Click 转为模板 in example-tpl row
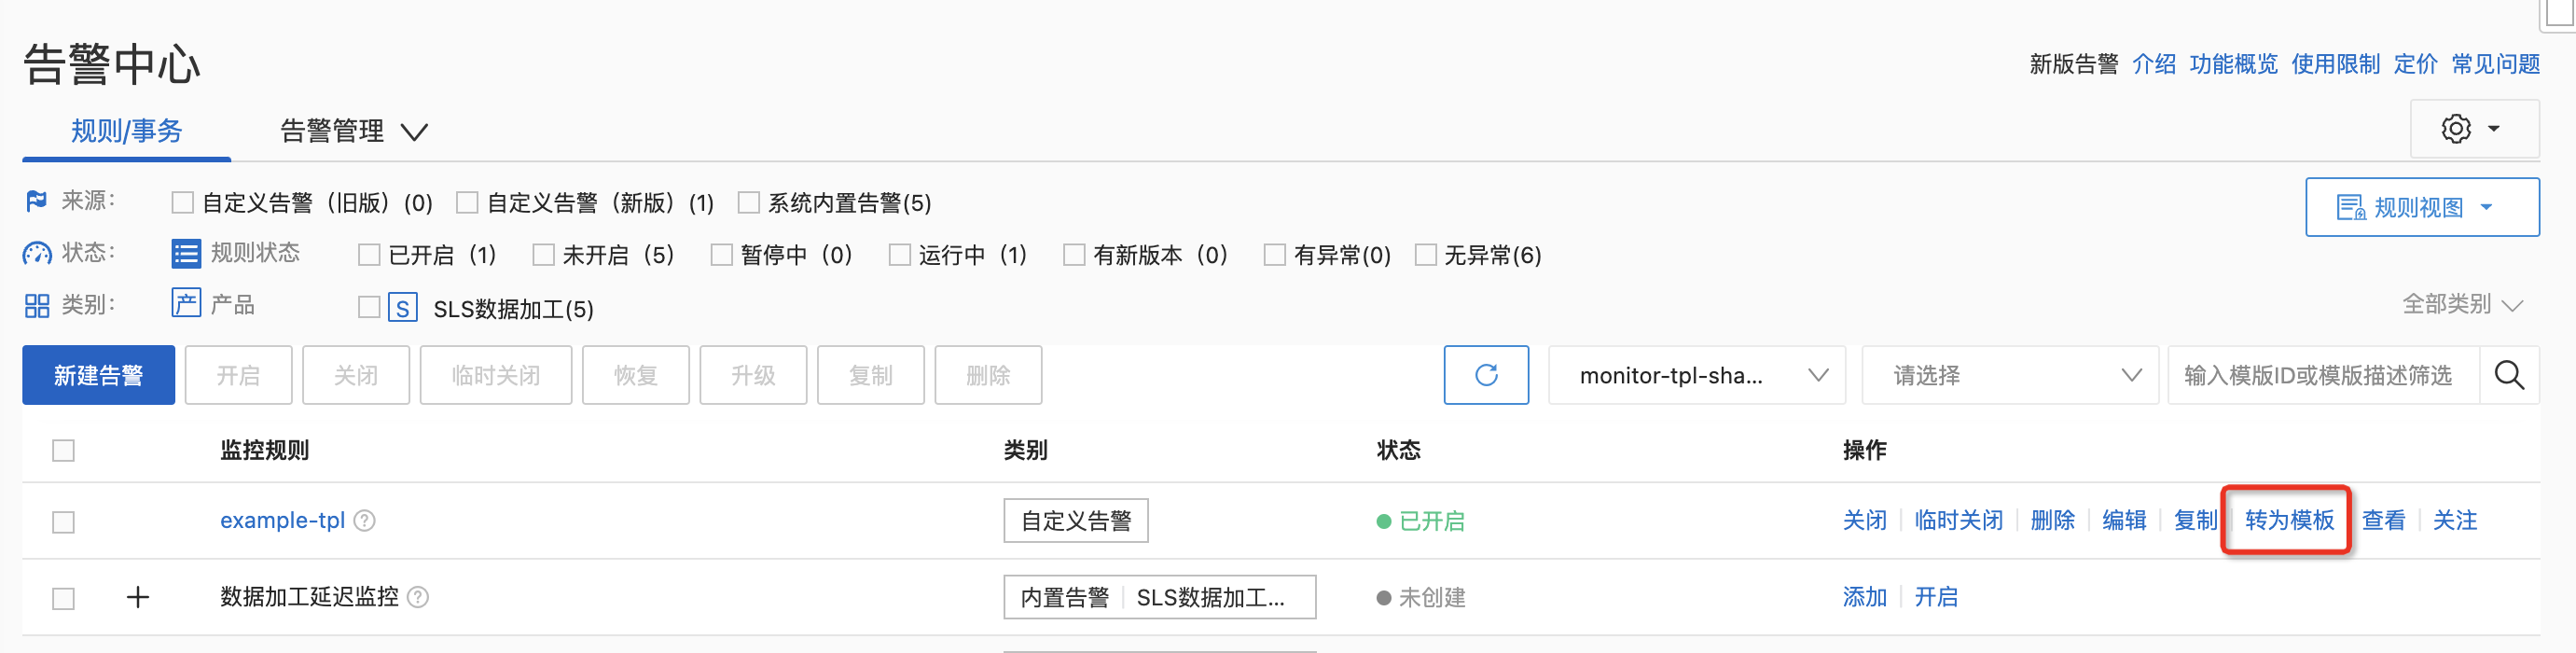Viewport: 2576px width, 653px height. click(2289, 520)
